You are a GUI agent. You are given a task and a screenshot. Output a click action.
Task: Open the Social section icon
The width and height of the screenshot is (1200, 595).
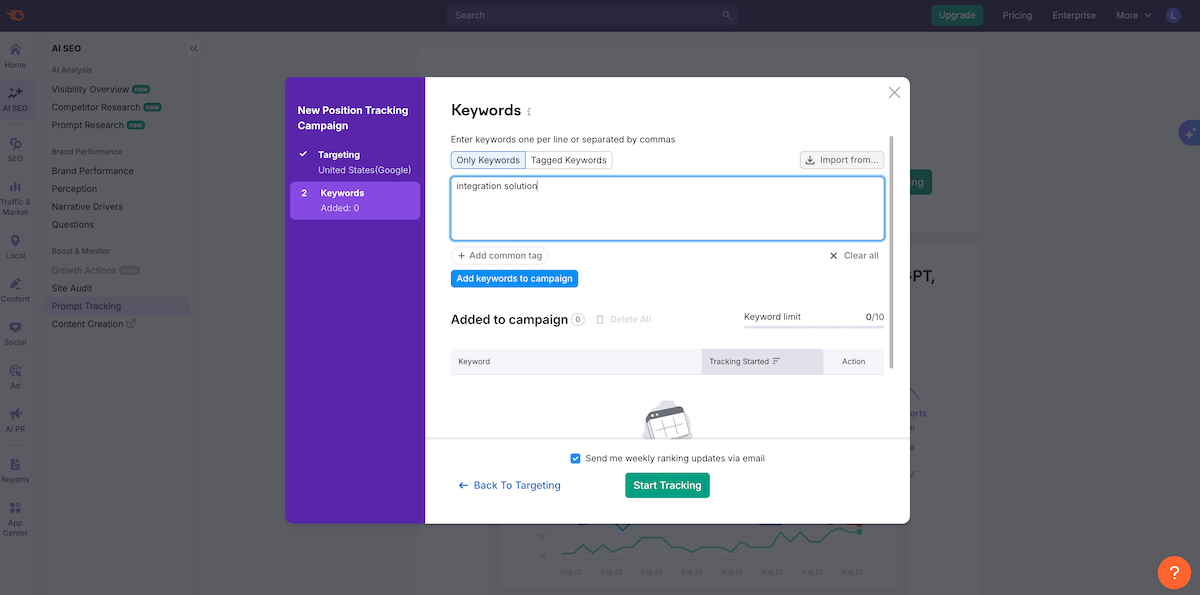click(16, 333)
